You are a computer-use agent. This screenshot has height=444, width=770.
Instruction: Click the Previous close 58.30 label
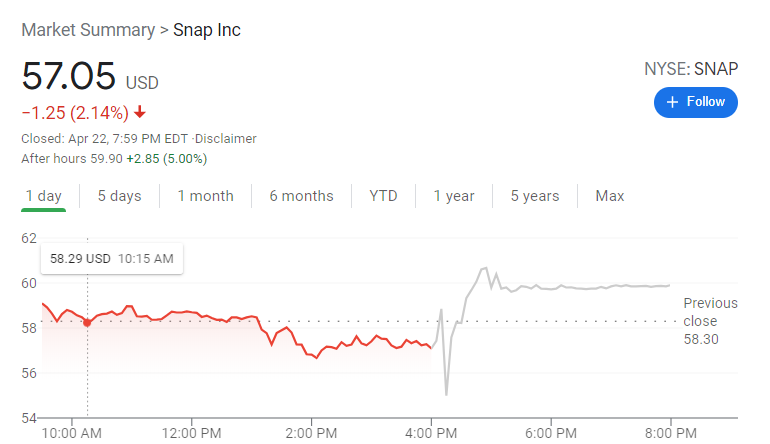coord(710,321)
